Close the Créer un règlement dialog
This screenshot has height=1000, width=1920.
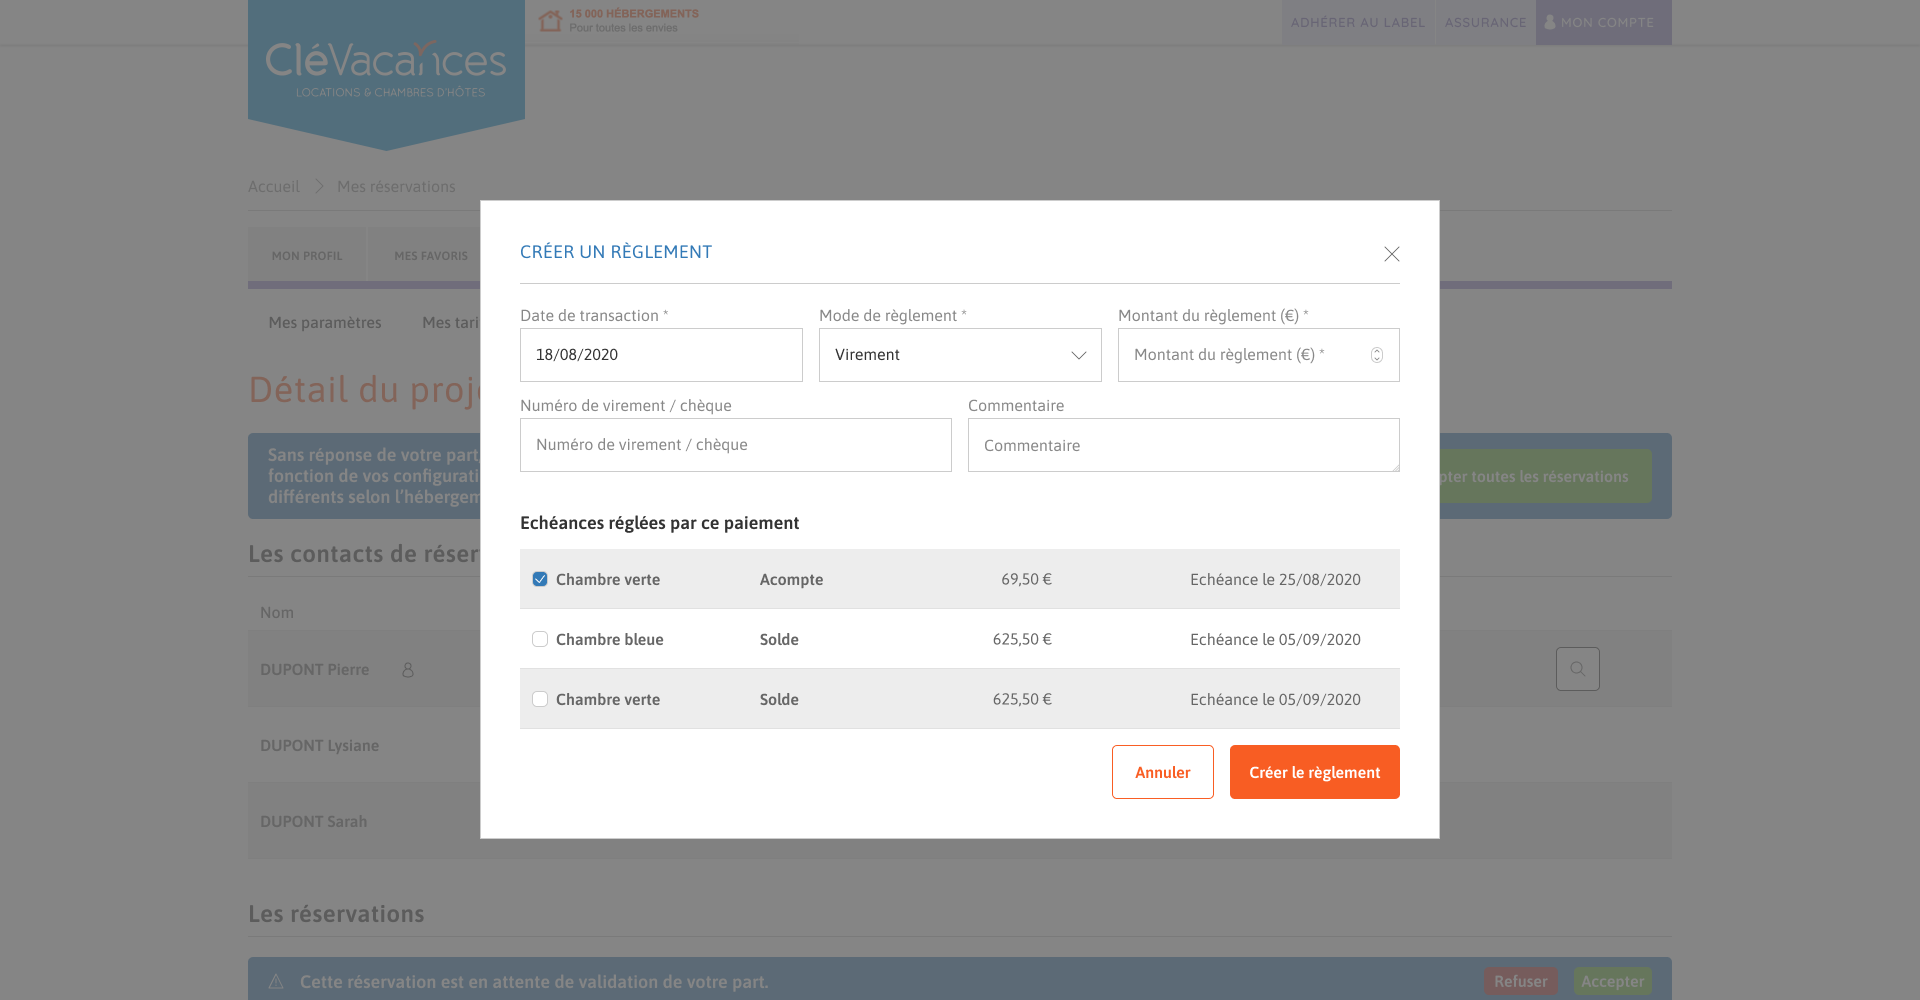(x=1391, y=254)
